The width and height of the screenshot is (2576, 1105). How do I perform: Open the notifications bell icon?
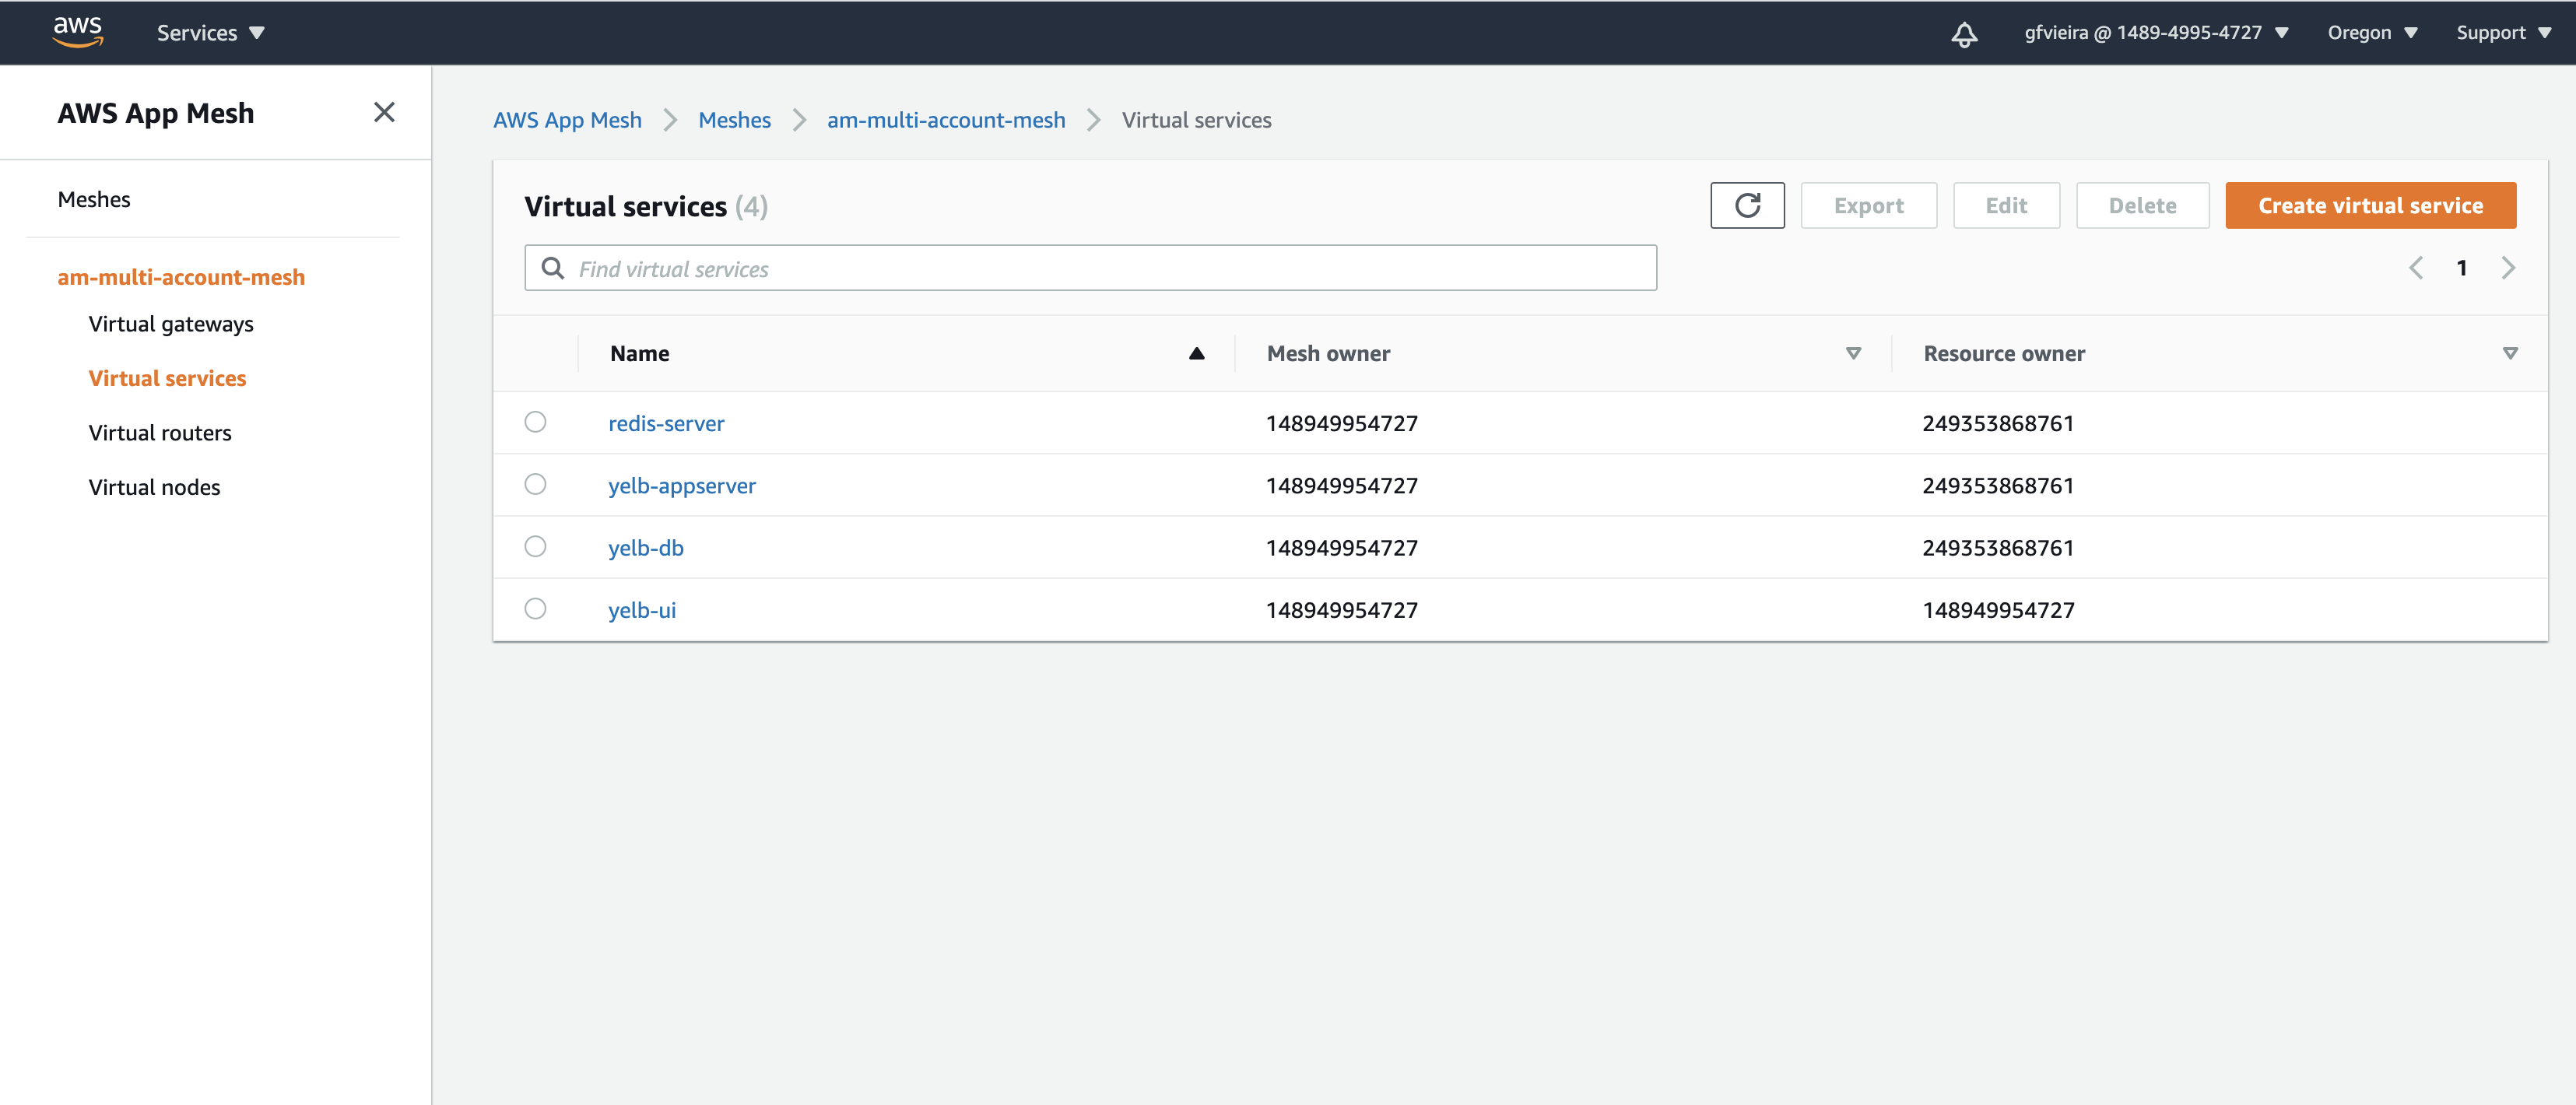(x=1964, y=34)
